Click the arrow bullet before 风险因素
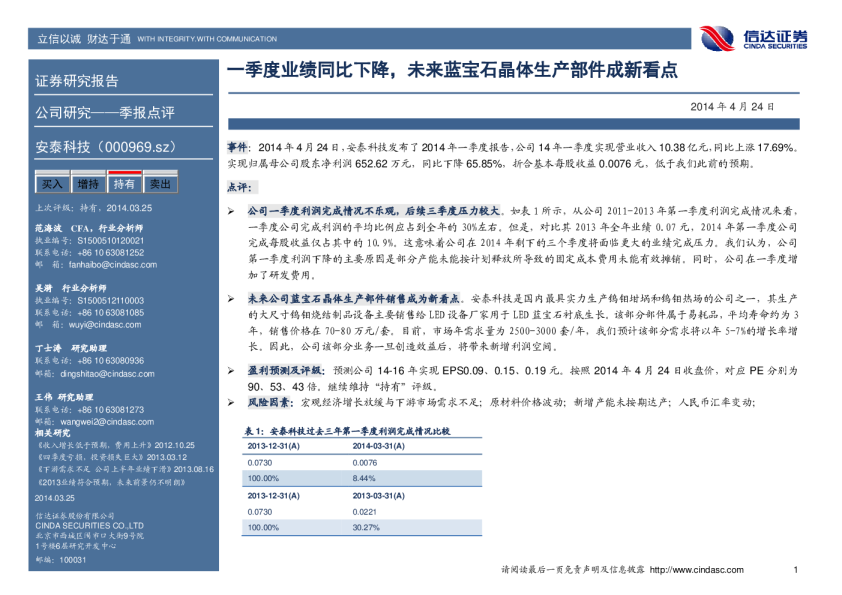Viewport: 842px width, 595px height. pyautogui.click(x=231, y=401)
